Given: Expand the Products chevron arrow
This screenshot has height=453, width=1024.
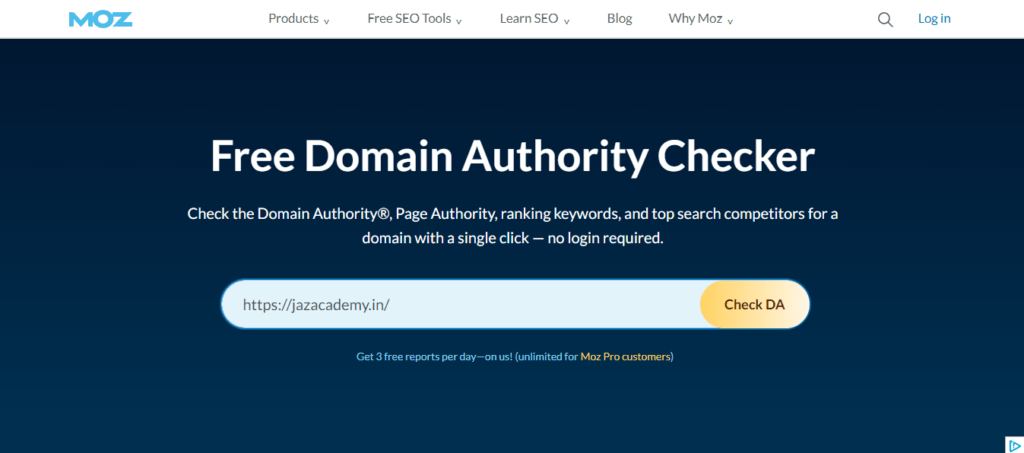Looking at the screenshot, I should click(x=327, y=21).
